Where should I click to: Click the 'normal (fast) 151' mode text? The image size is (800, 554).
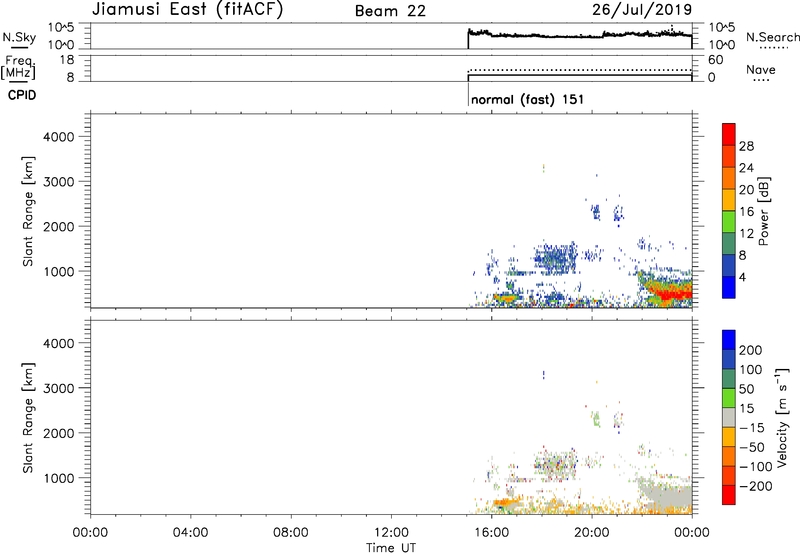click(x=528, y=99)
